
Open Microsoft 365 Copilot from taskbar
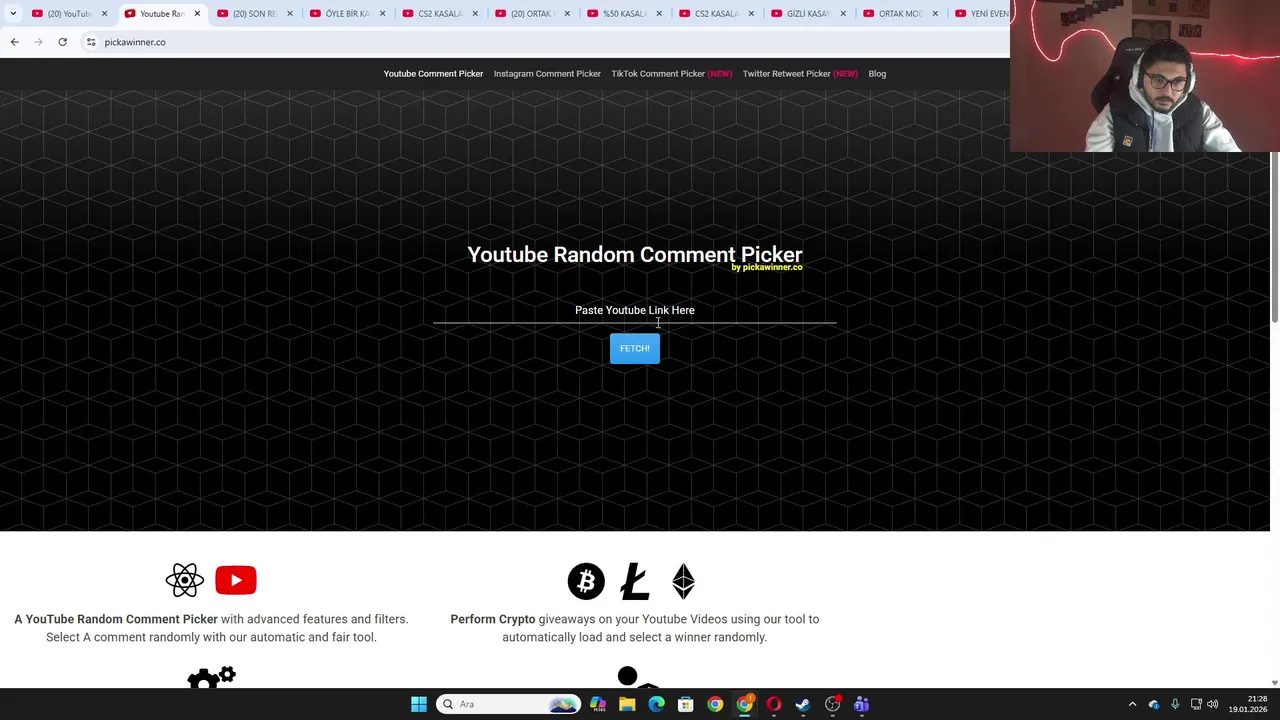[598, 704]
